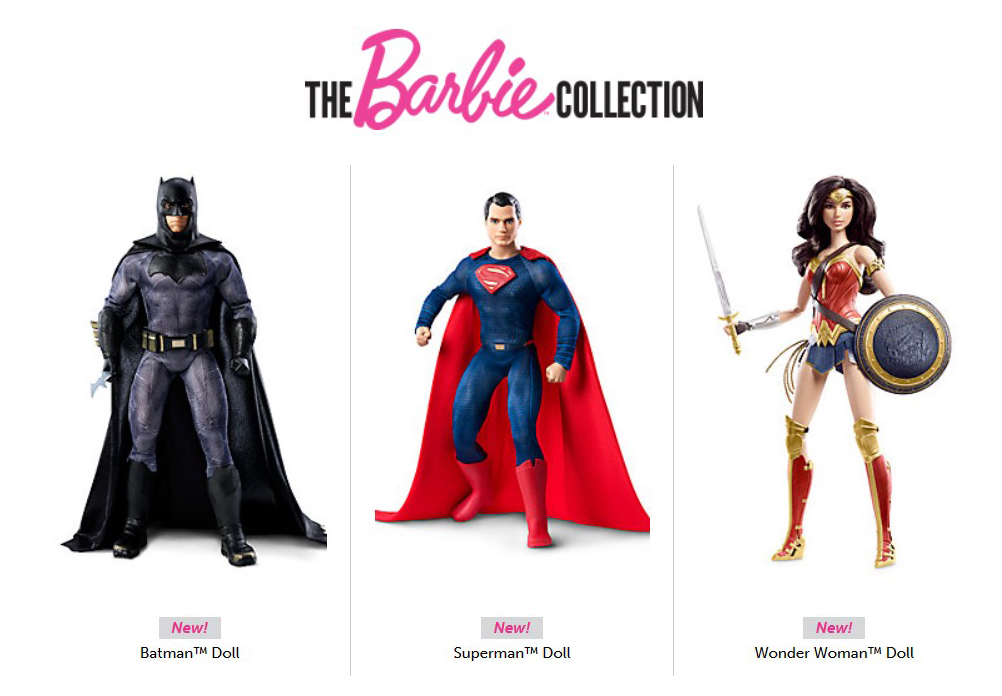Image resolution: width=1002 pixels, height=696 pixels.
Task: Follow the Superman™ Doll text link
Action: (x=512, y=653)
